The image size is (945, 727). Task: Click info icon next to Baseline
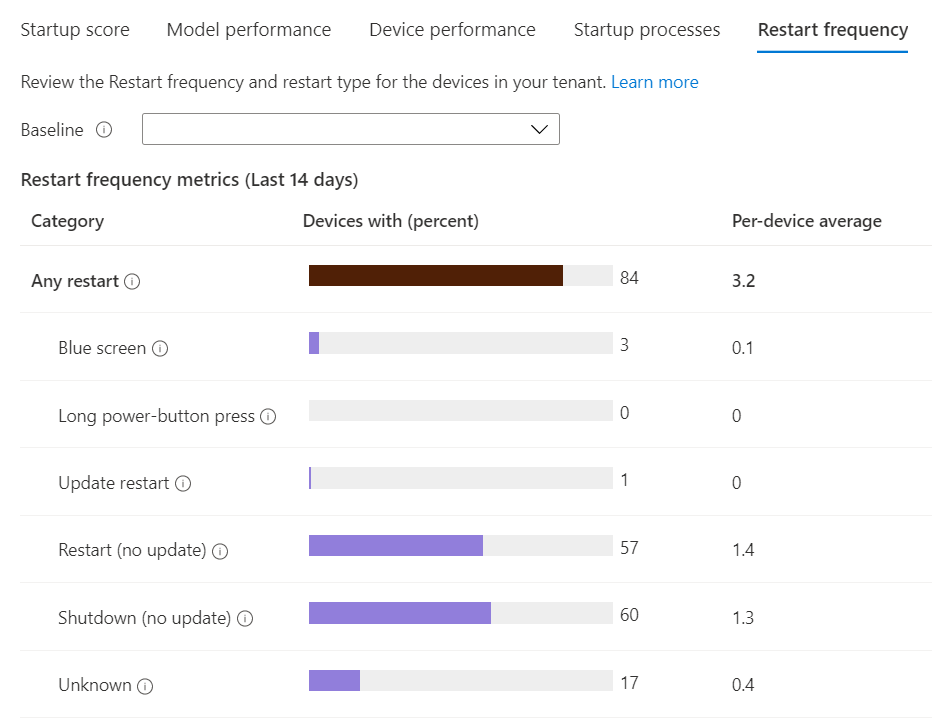pos(104,130)
